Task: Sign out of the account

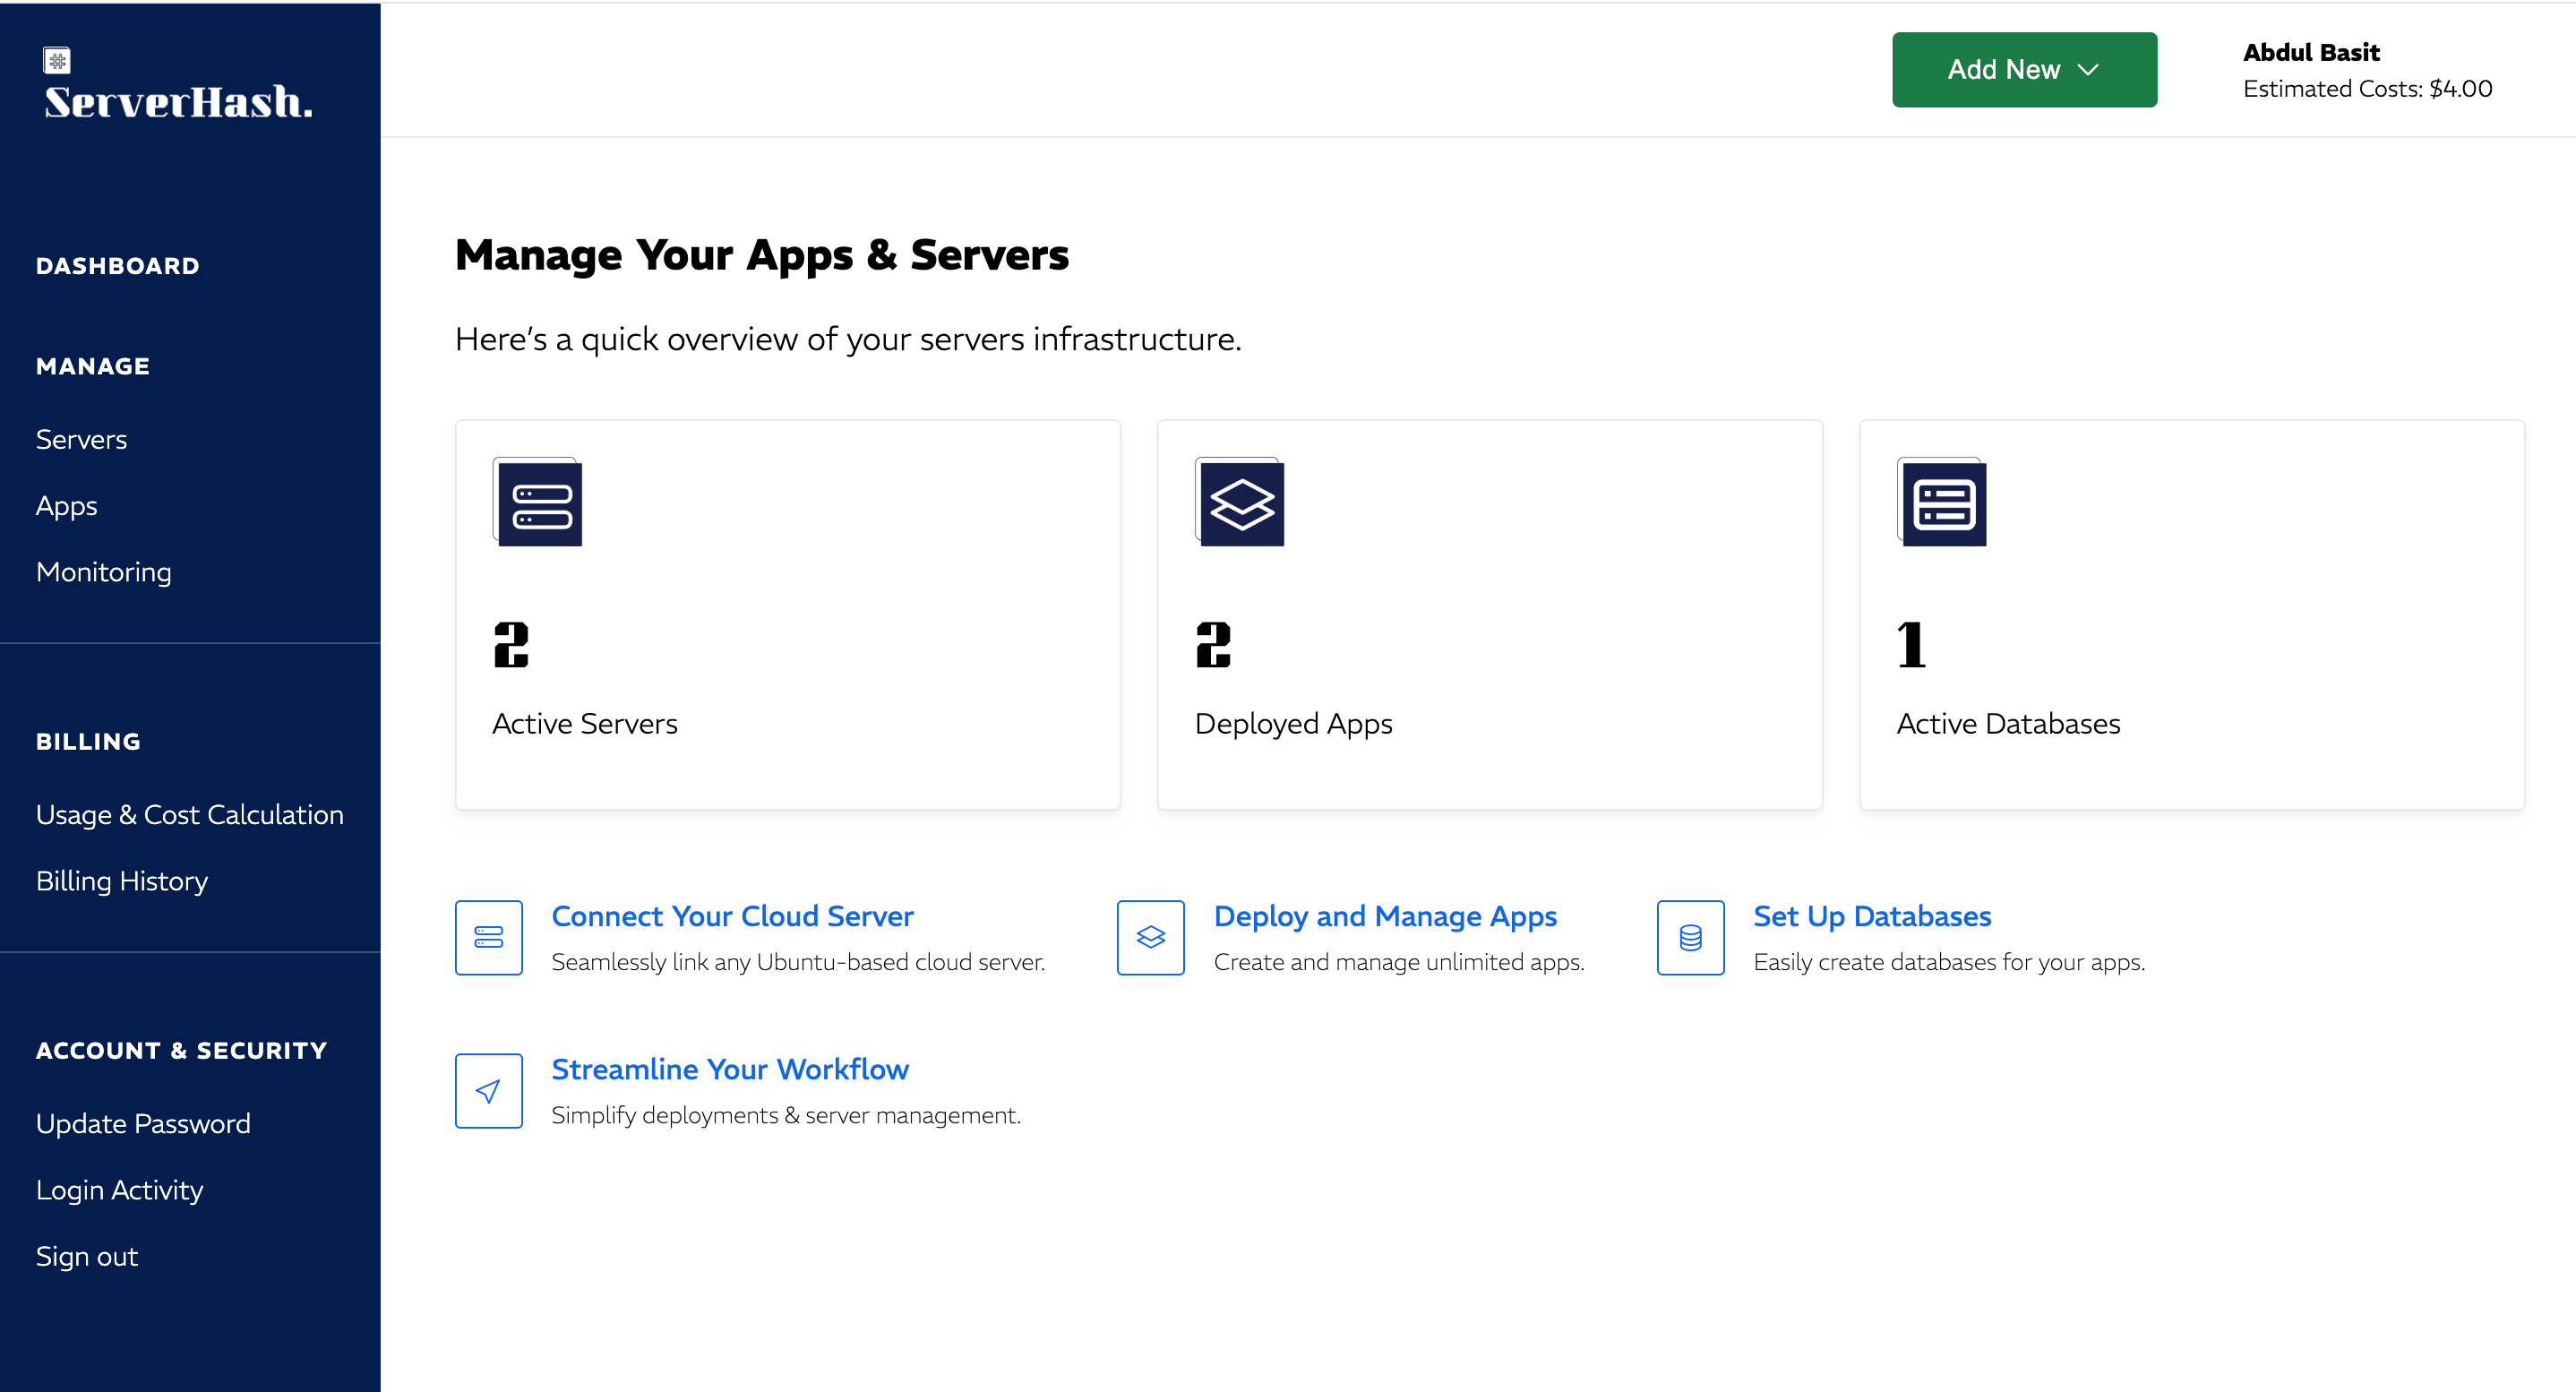Action: [87, 1256]
